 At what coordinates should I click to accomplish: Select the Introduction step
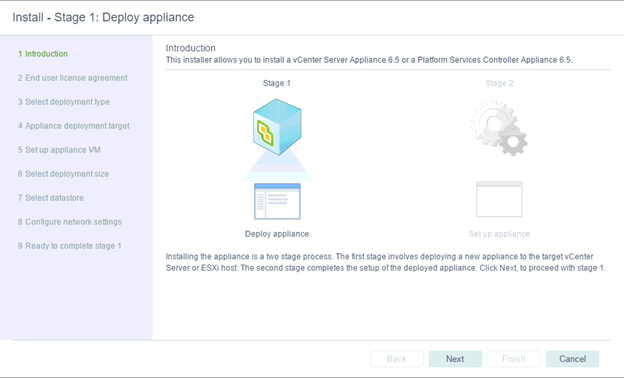[43, 54]
